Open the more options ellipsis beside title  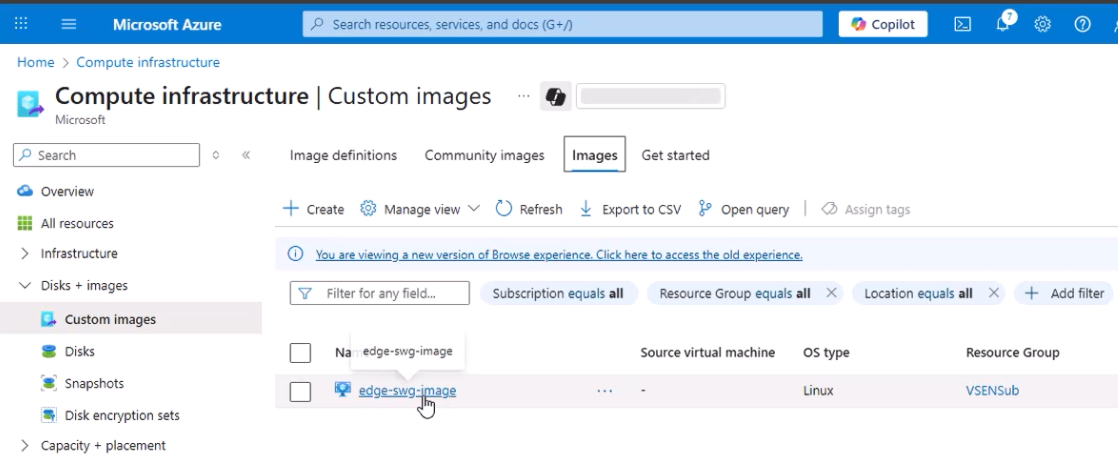524,96
